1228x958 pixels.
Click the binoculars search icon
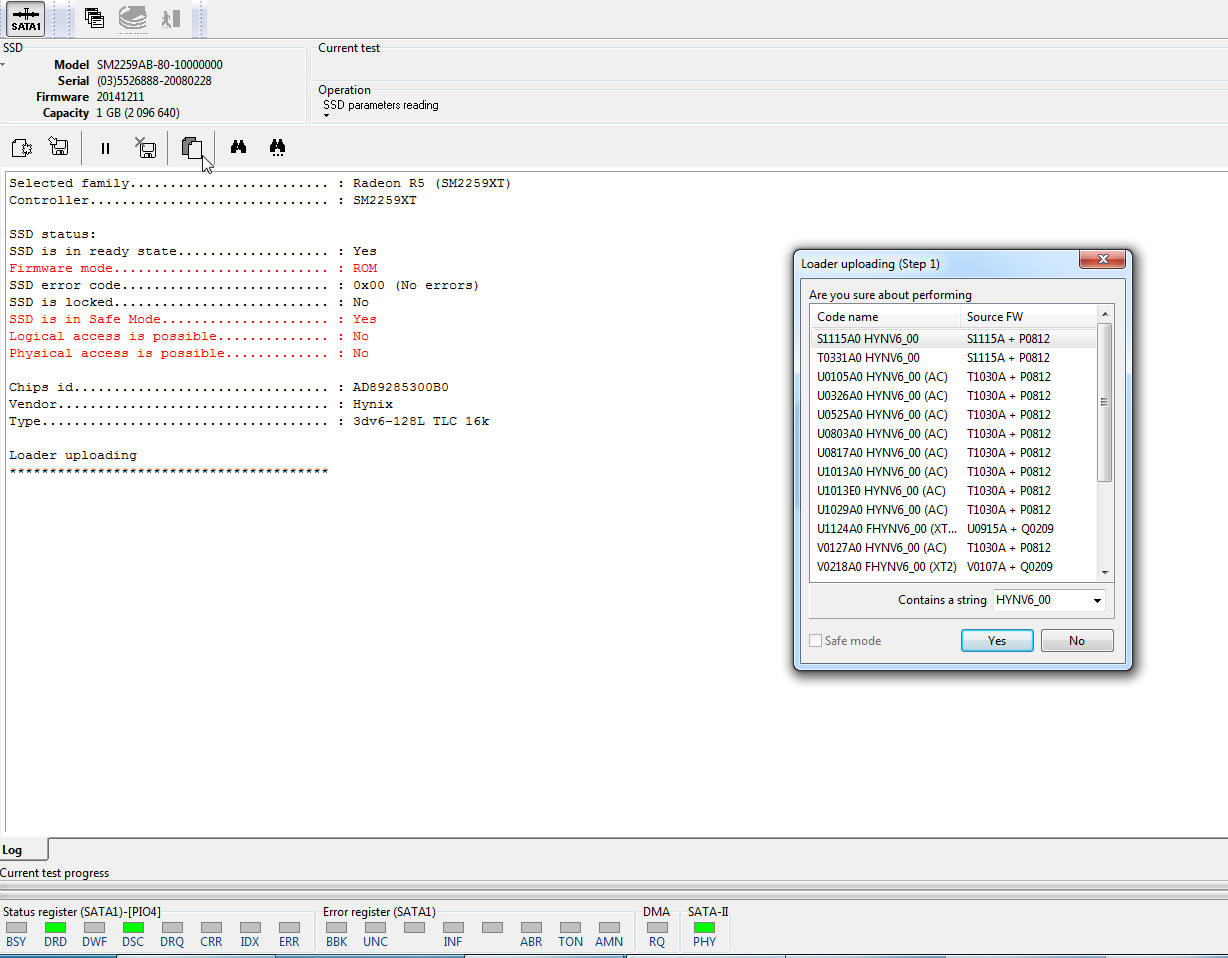(238, 148)
